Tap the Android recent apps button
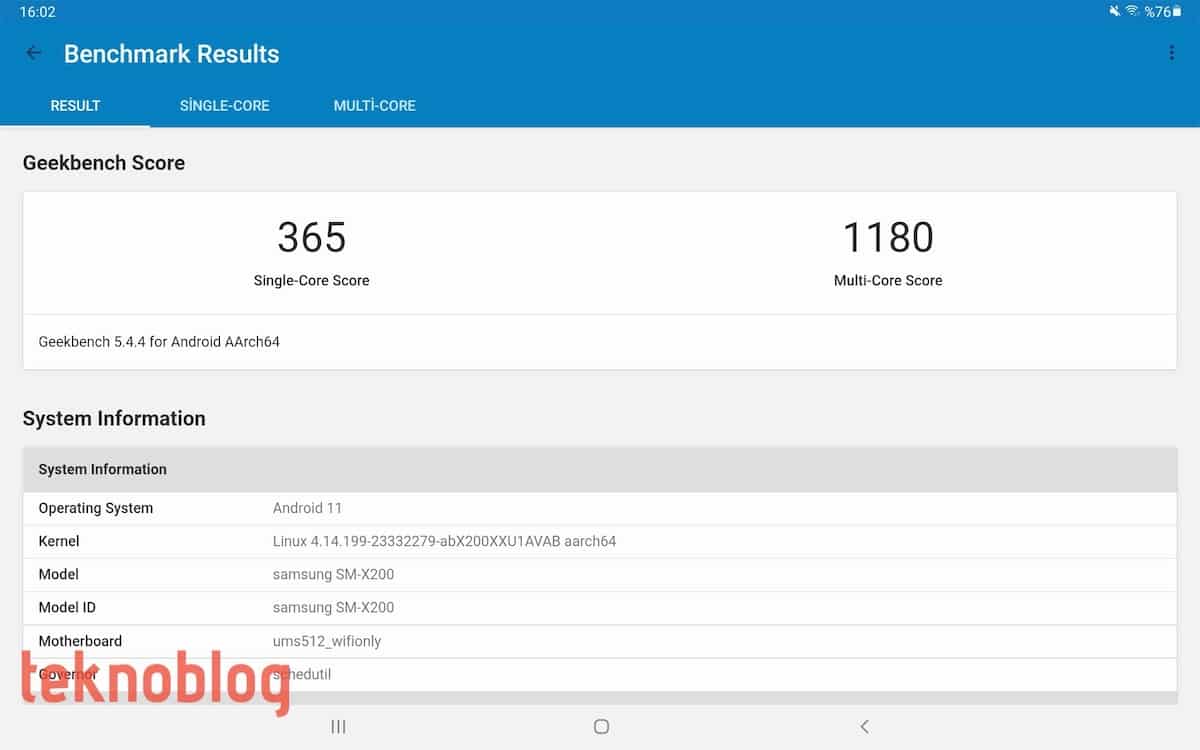The image size is (1200, 750). 338,727
